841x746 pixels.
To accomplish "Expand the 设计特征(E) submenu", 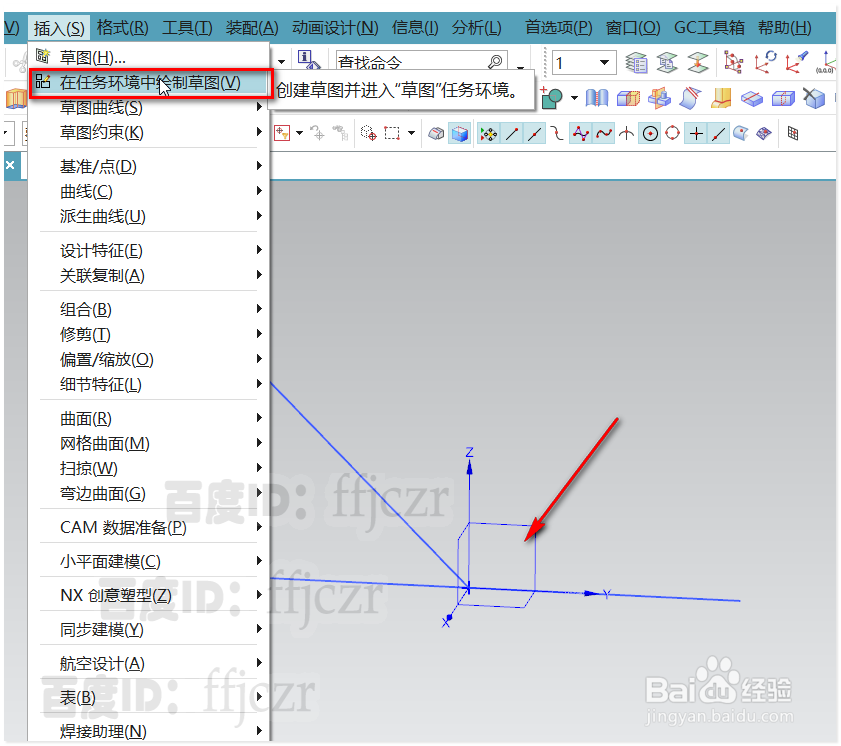I will [x=148, y=250].
